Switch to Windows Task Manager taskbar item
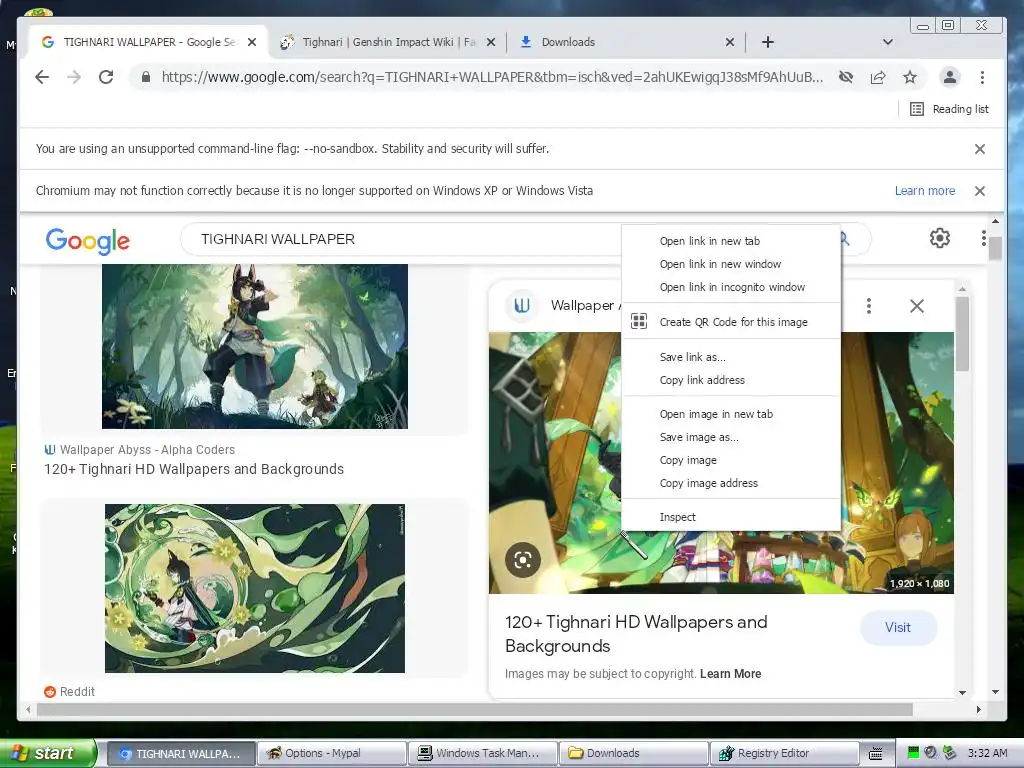The image size is (1024, 768). pyautogui.click(x=483, y=753)
